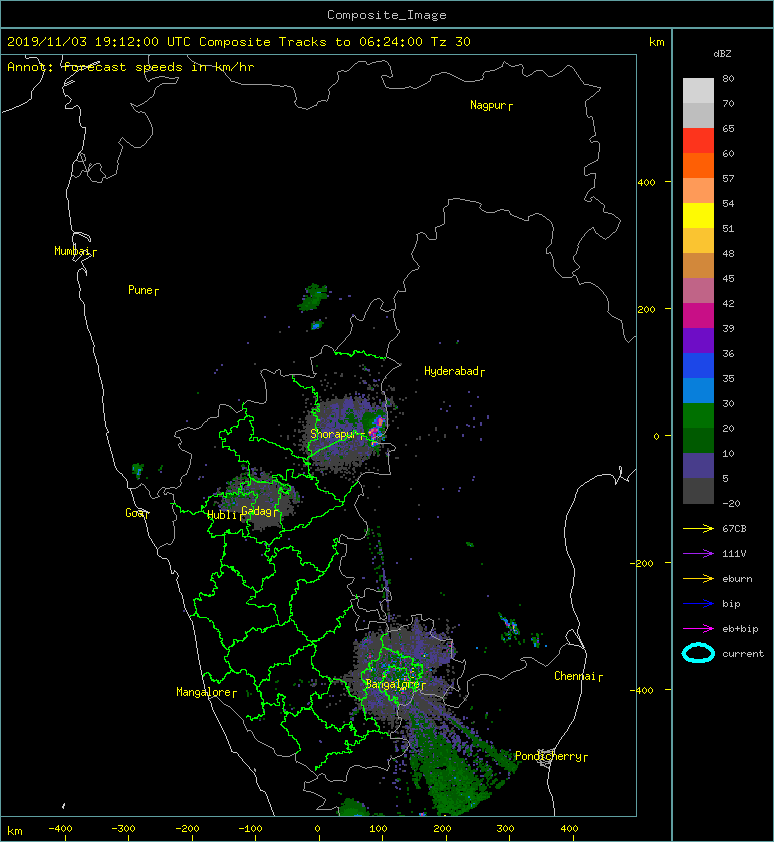Click the intense echo core east of Shorapur
The image size is (774, 842).
376,429
